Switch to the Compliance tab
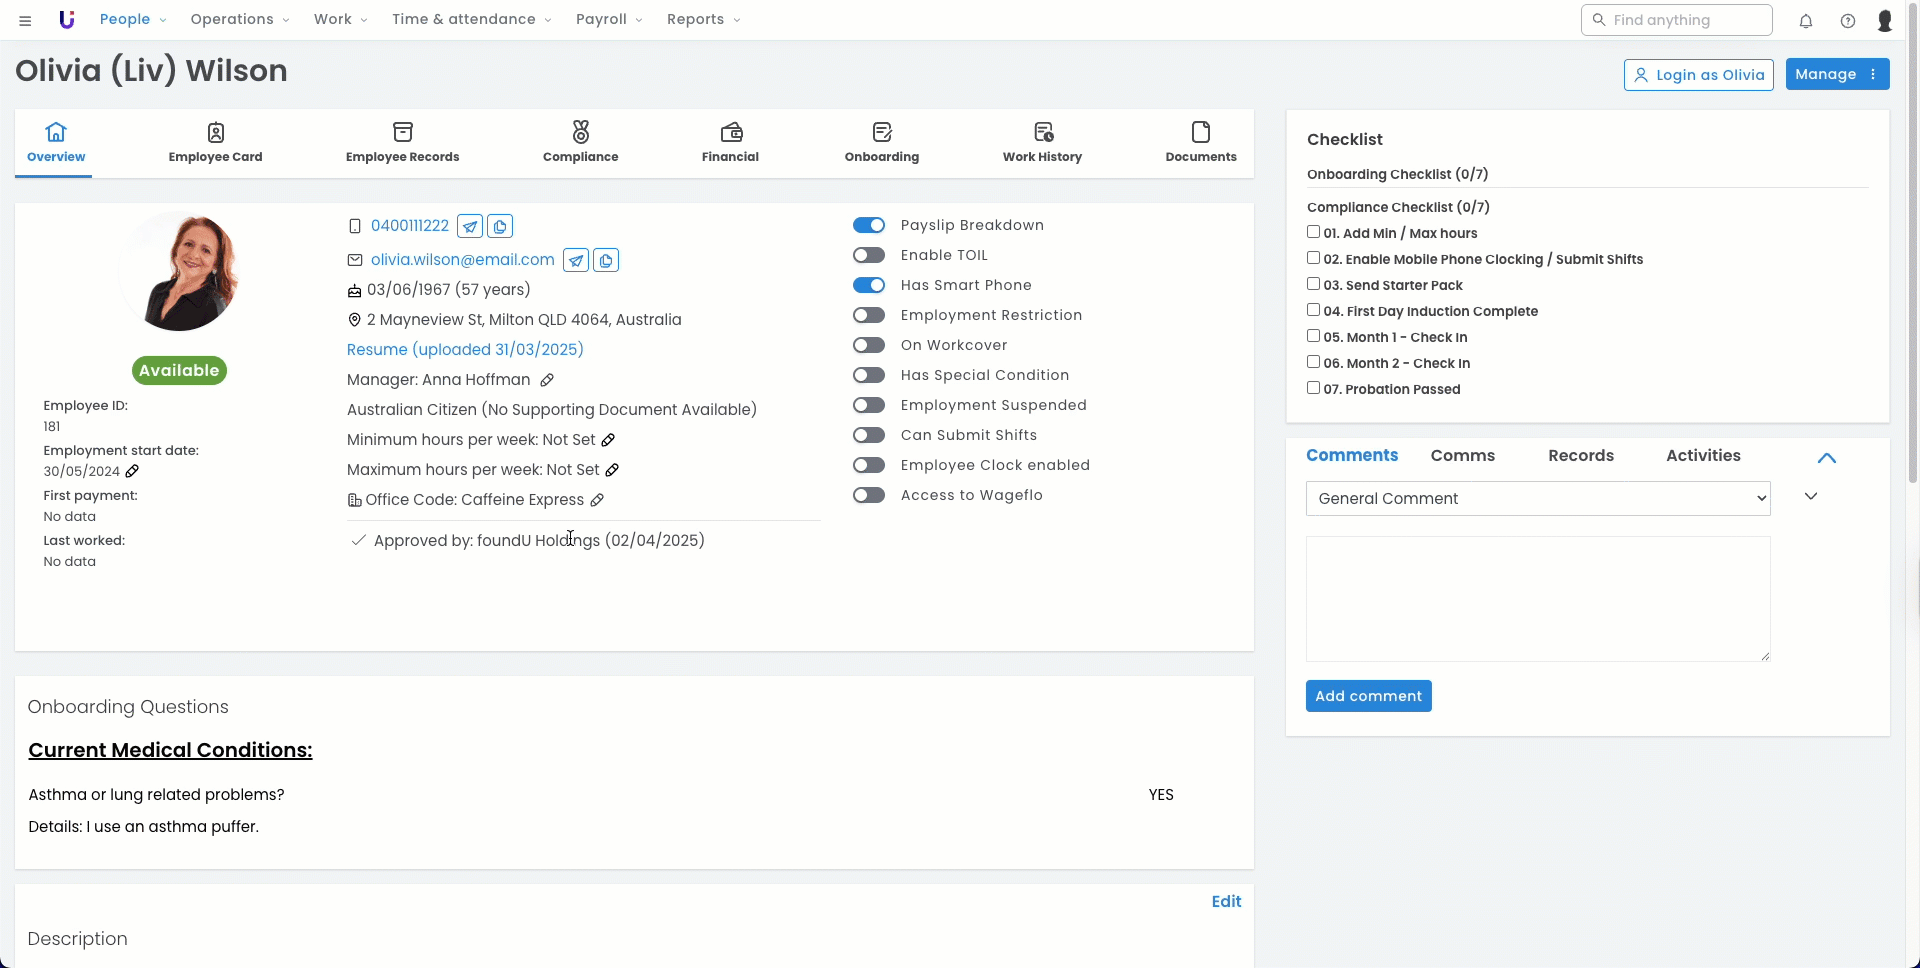The width and height of the screenshot is (1920, 968). pyautogui.click(x=580, y=142)
